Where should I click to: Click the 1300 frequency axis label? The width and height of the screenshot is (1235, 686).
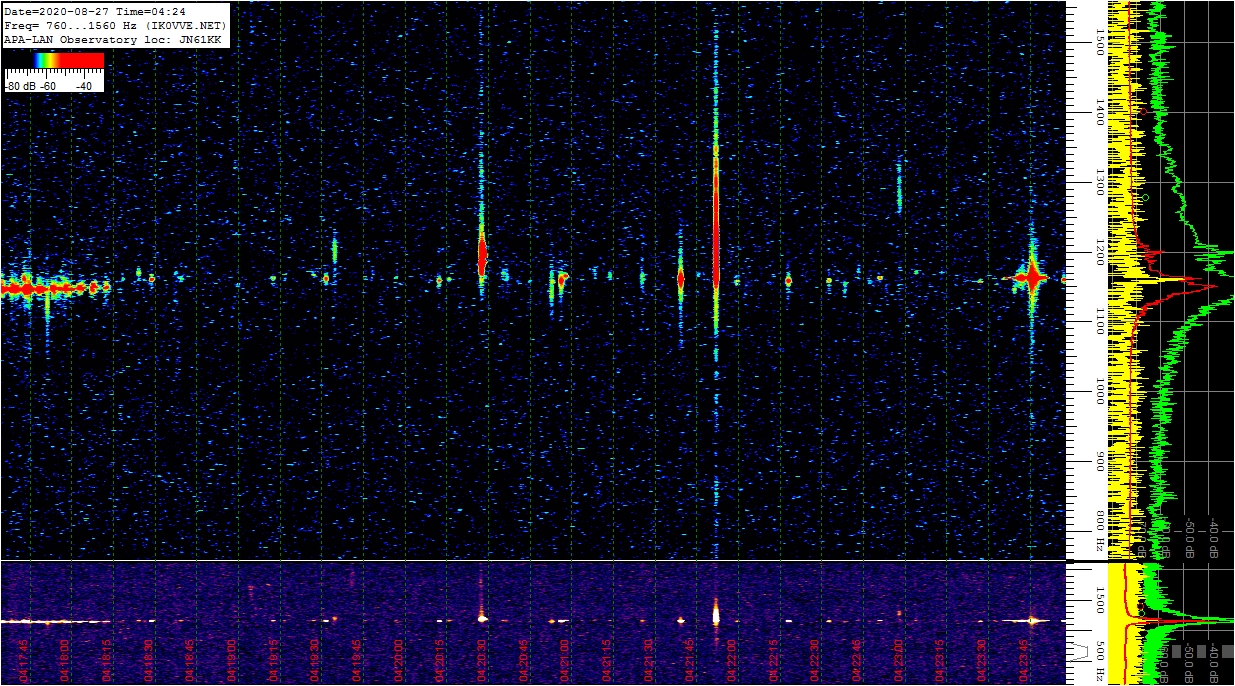pos(1099,182)
